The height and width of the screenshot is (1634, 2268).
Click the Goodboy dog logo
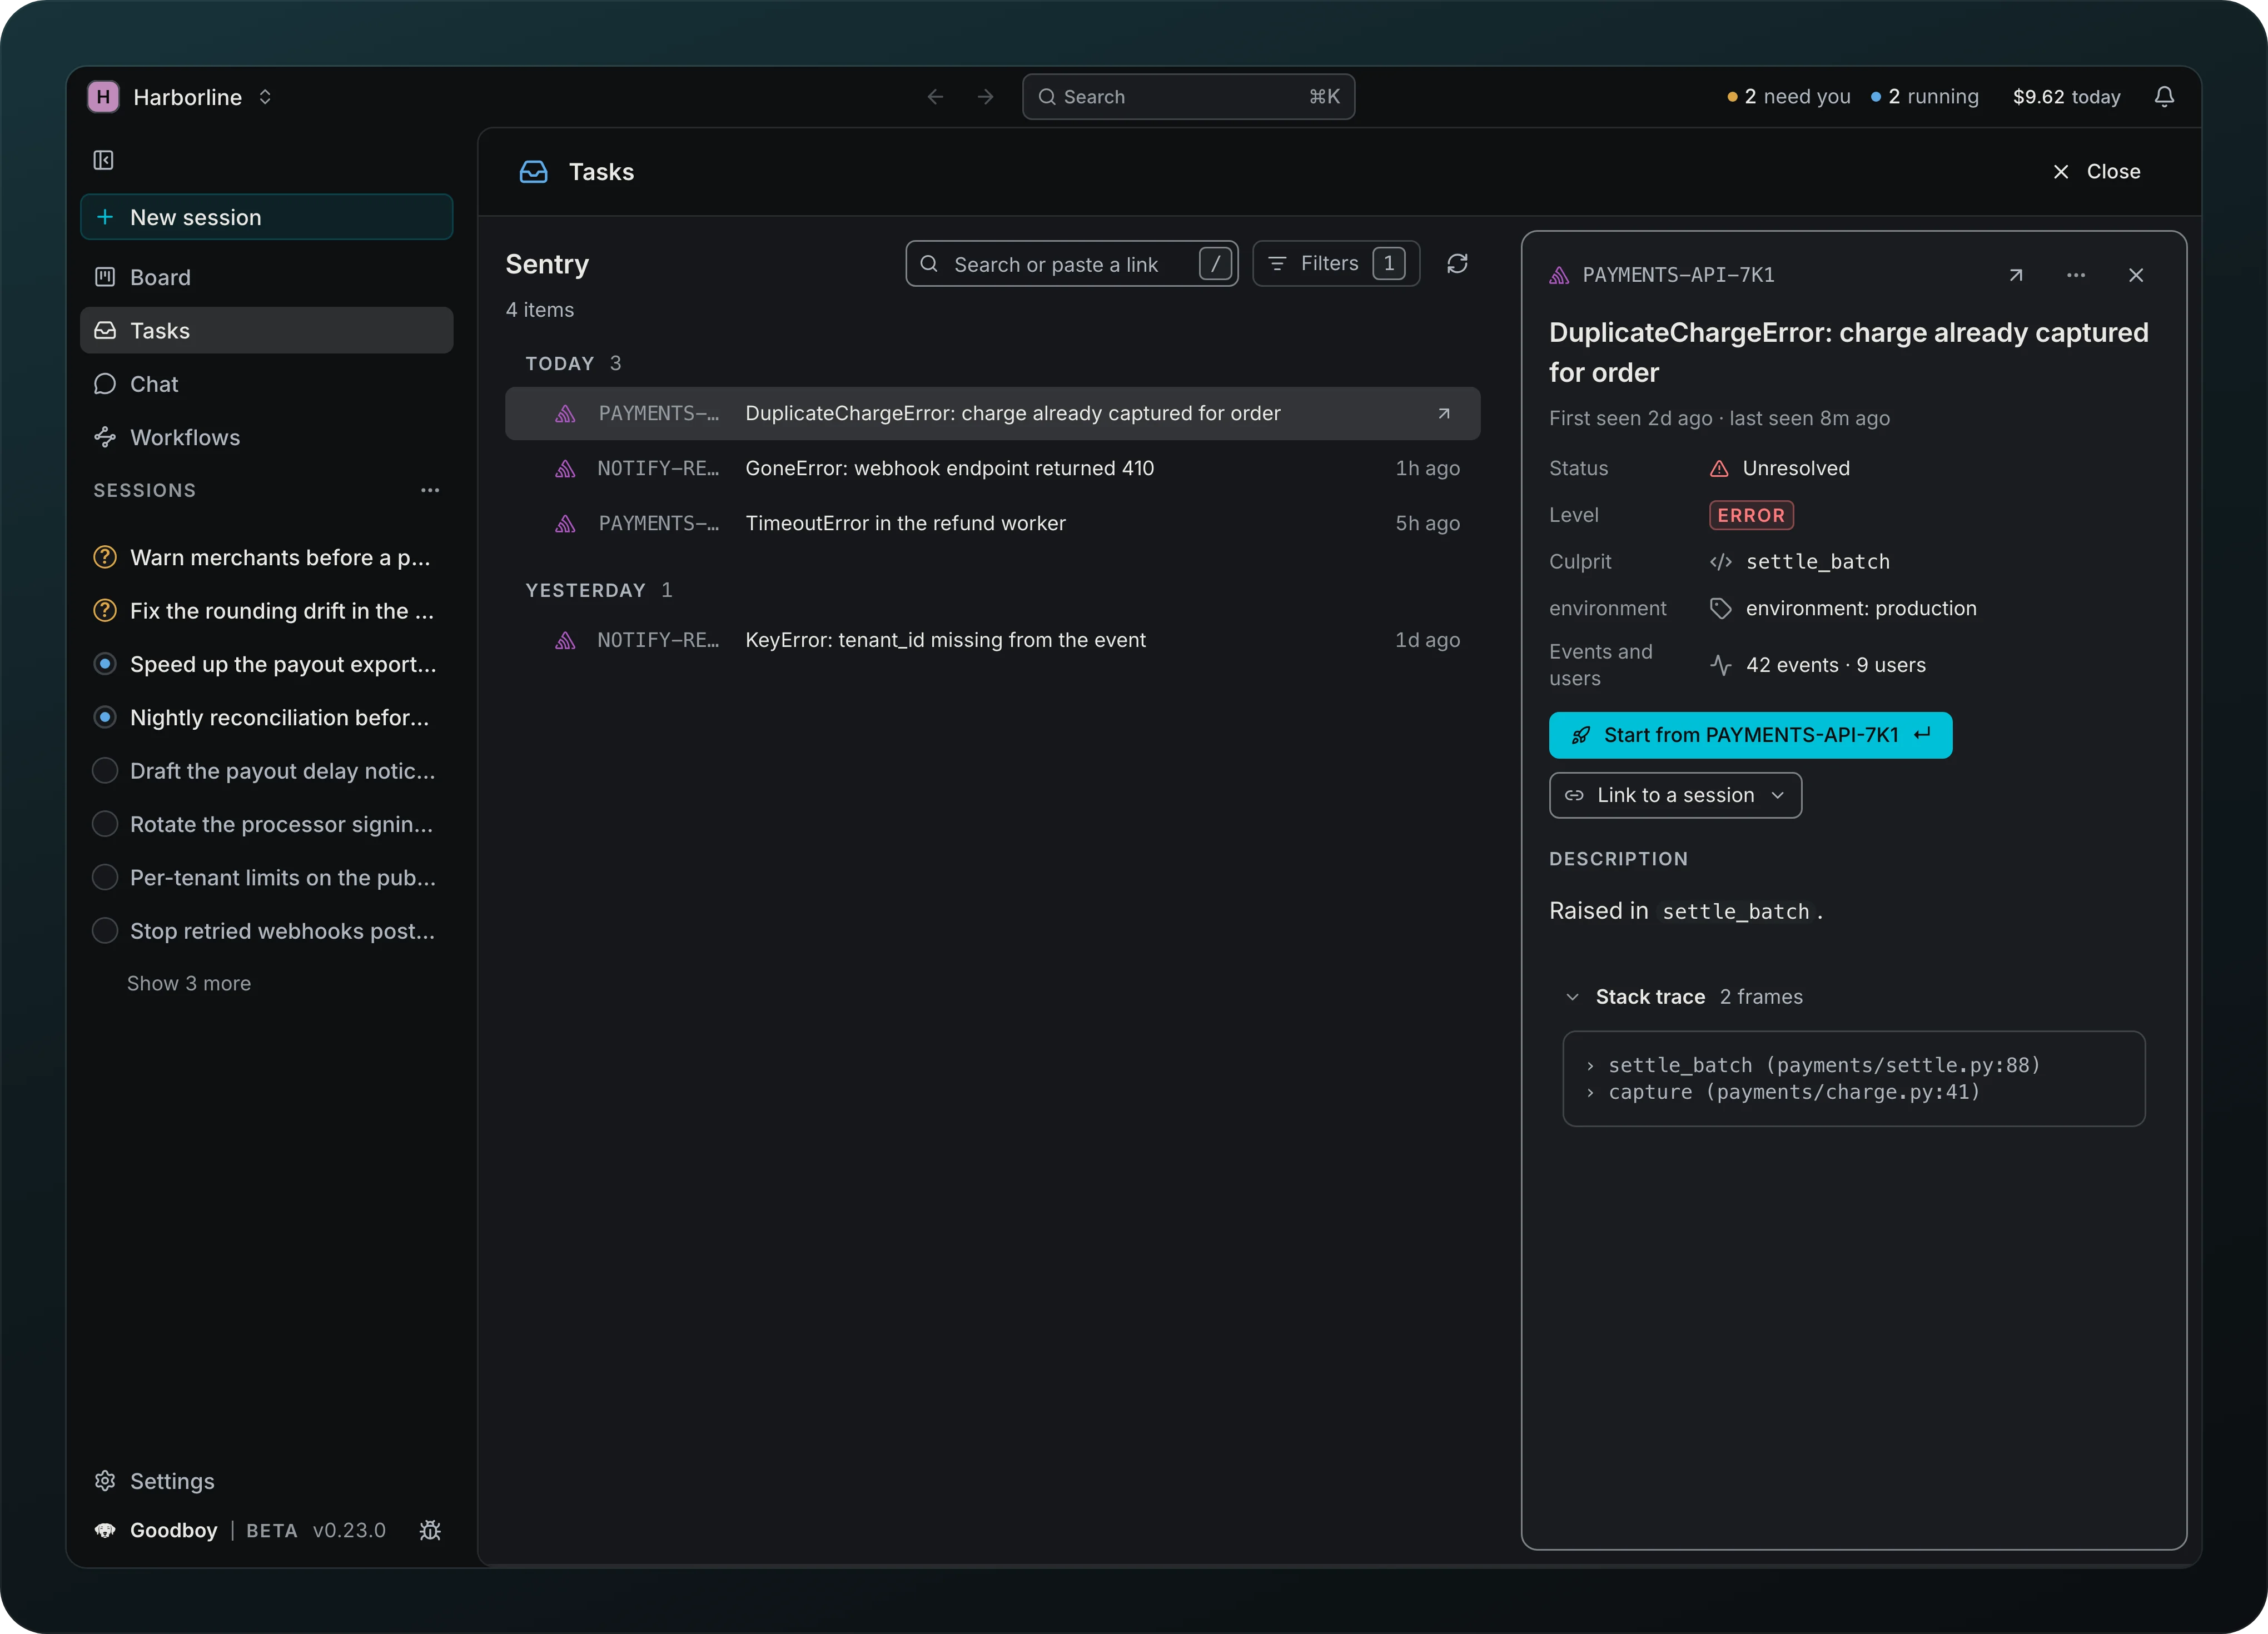pyautogui.click(x=104, y=1530)
